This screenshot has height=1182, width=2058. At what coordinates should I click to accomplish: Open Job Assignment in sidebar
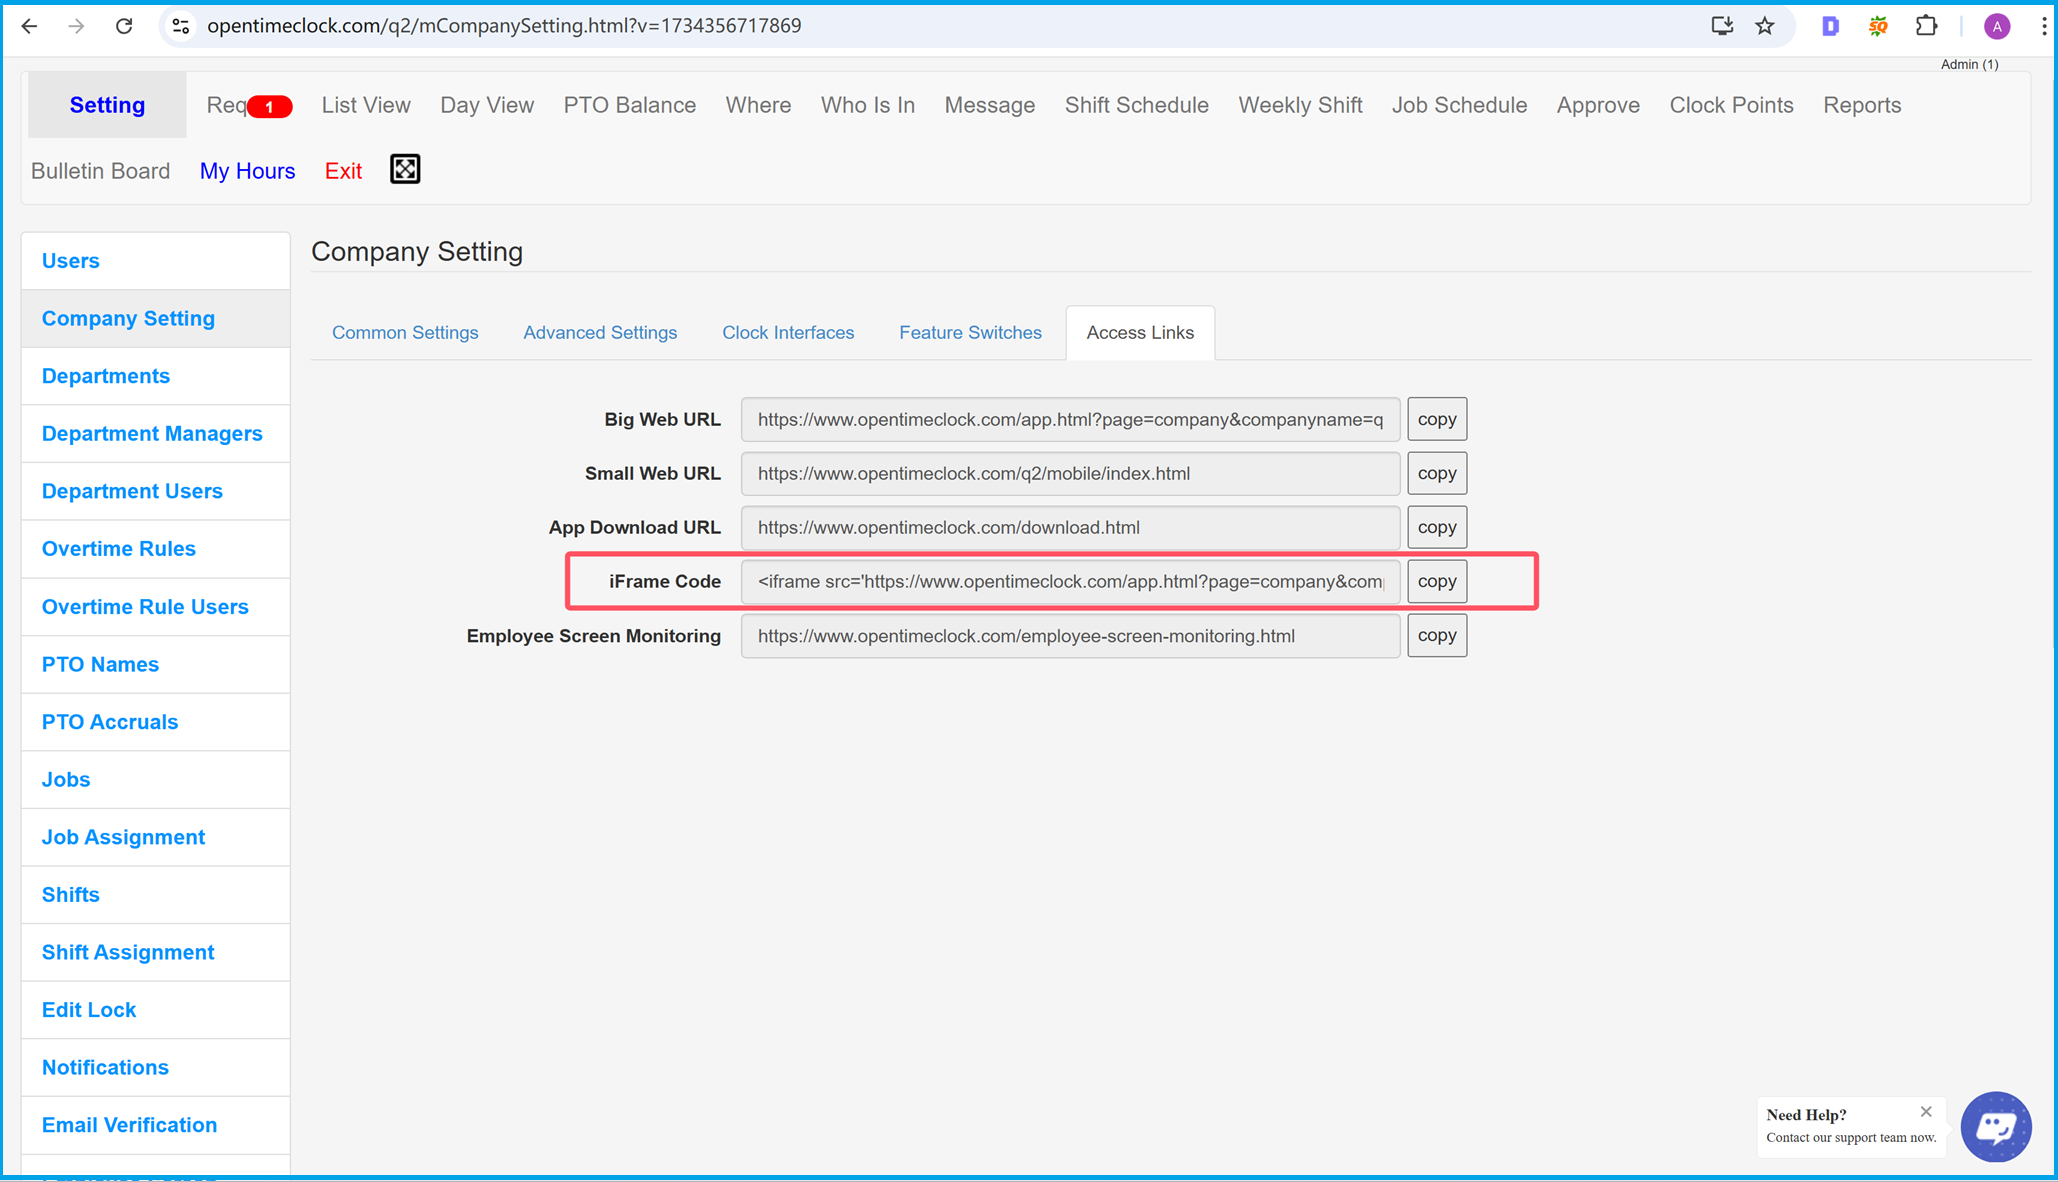(x=156, y=837)
